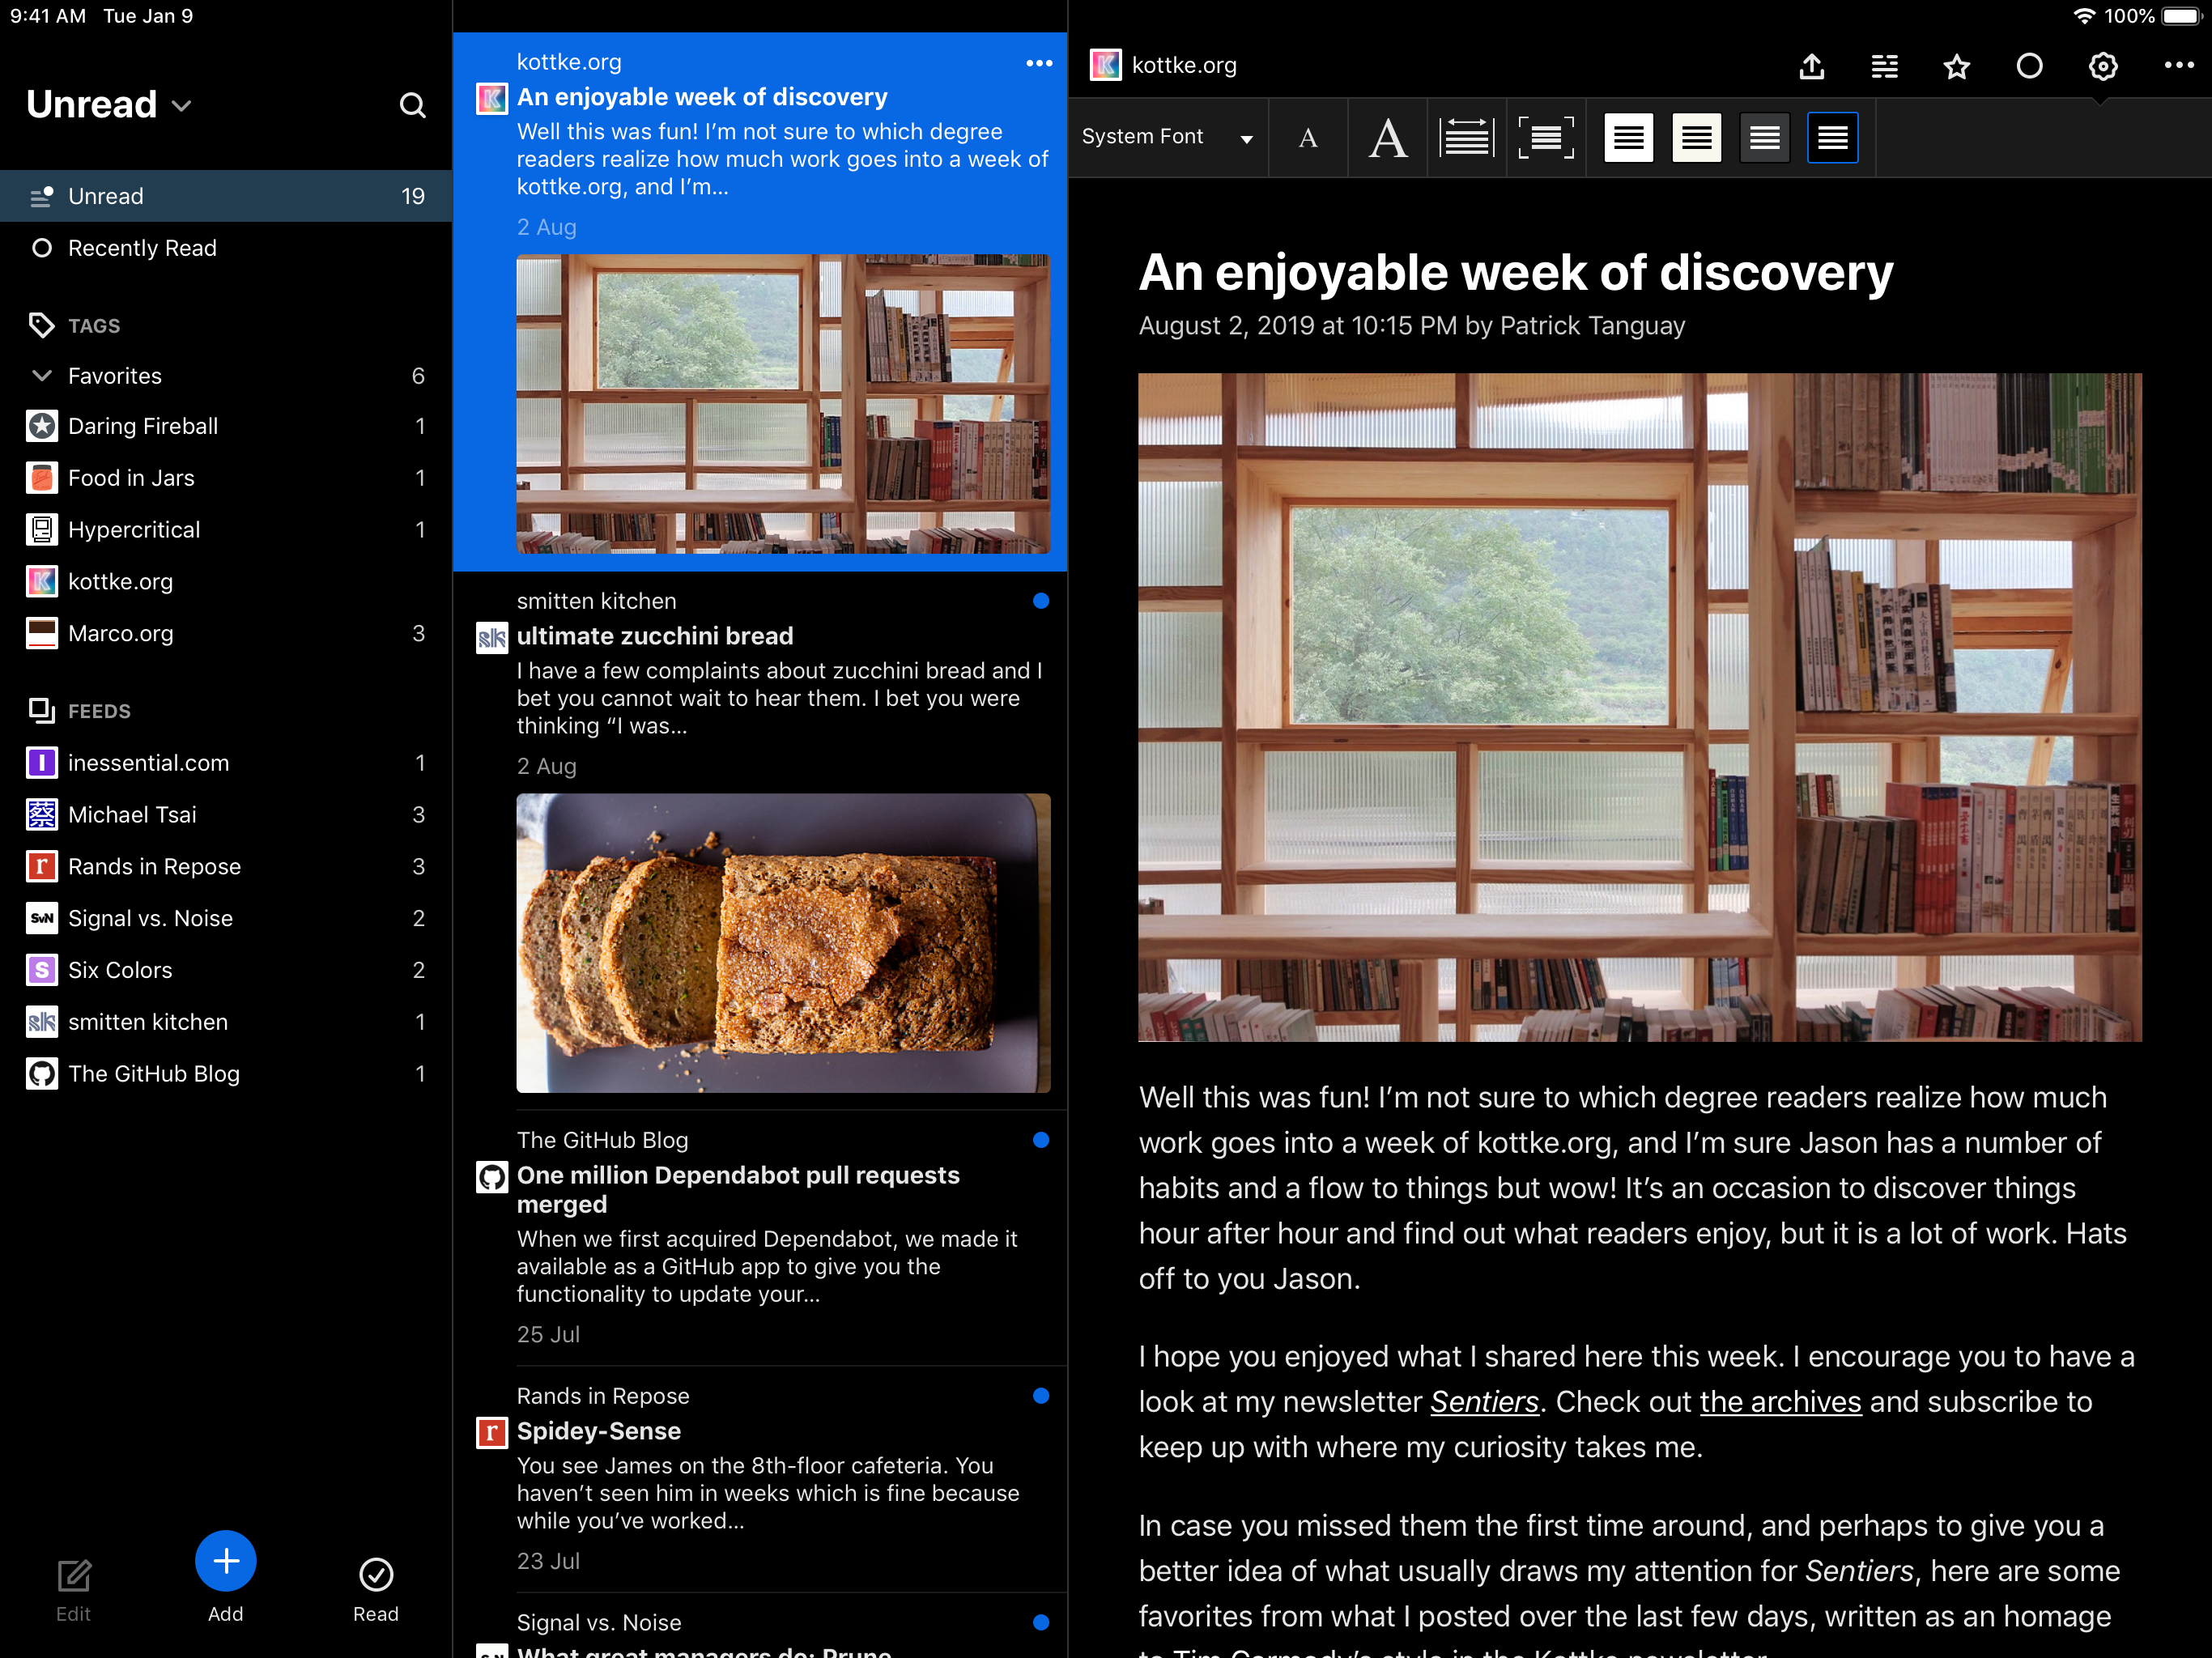Tap the blue Add button
Viewport: 2212px width, 1658px height.
[225, 1561]
